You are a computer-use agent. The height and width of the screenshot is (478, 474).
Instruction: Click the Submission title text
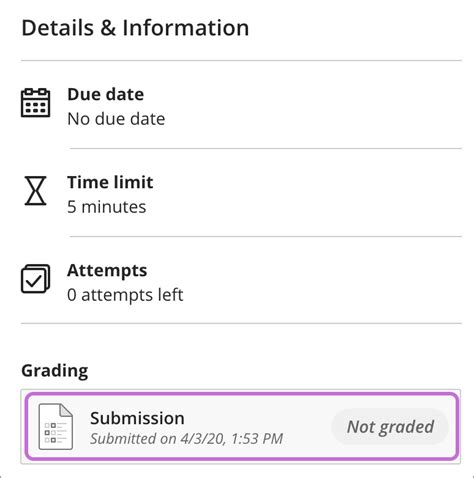pos(137,418)
